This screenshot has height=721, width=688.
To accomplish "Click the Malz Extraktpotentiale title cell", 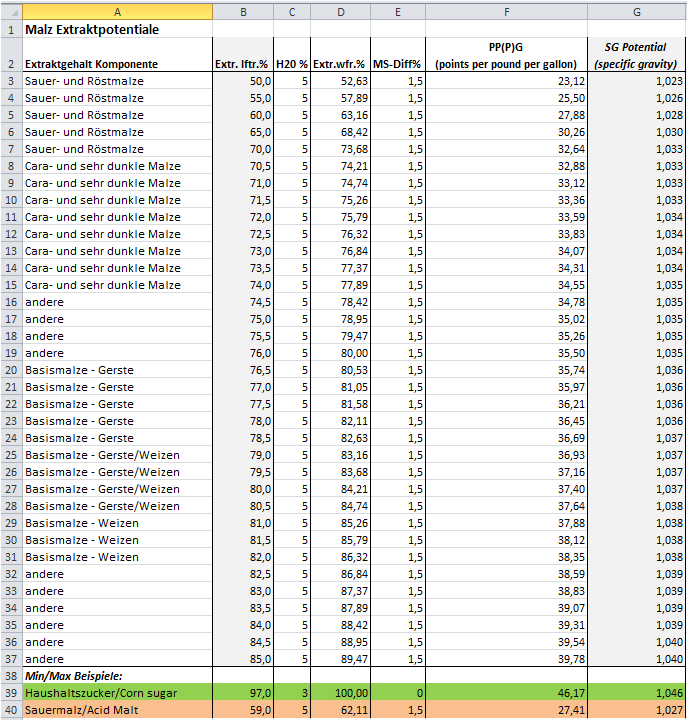I will click(116, 29).
